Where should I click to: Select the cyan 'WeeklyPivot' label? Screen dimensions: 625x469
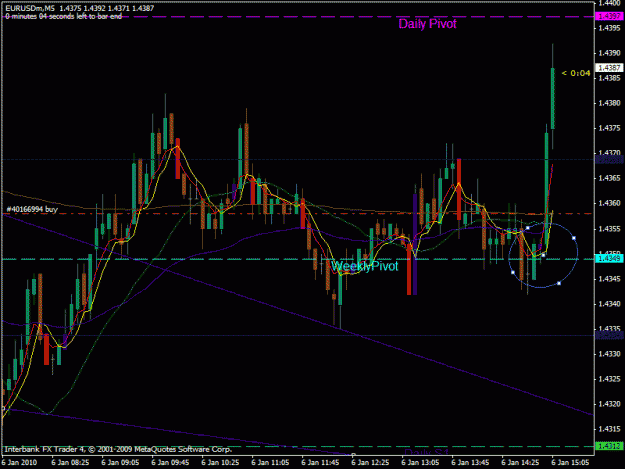[x=364, y=266]
